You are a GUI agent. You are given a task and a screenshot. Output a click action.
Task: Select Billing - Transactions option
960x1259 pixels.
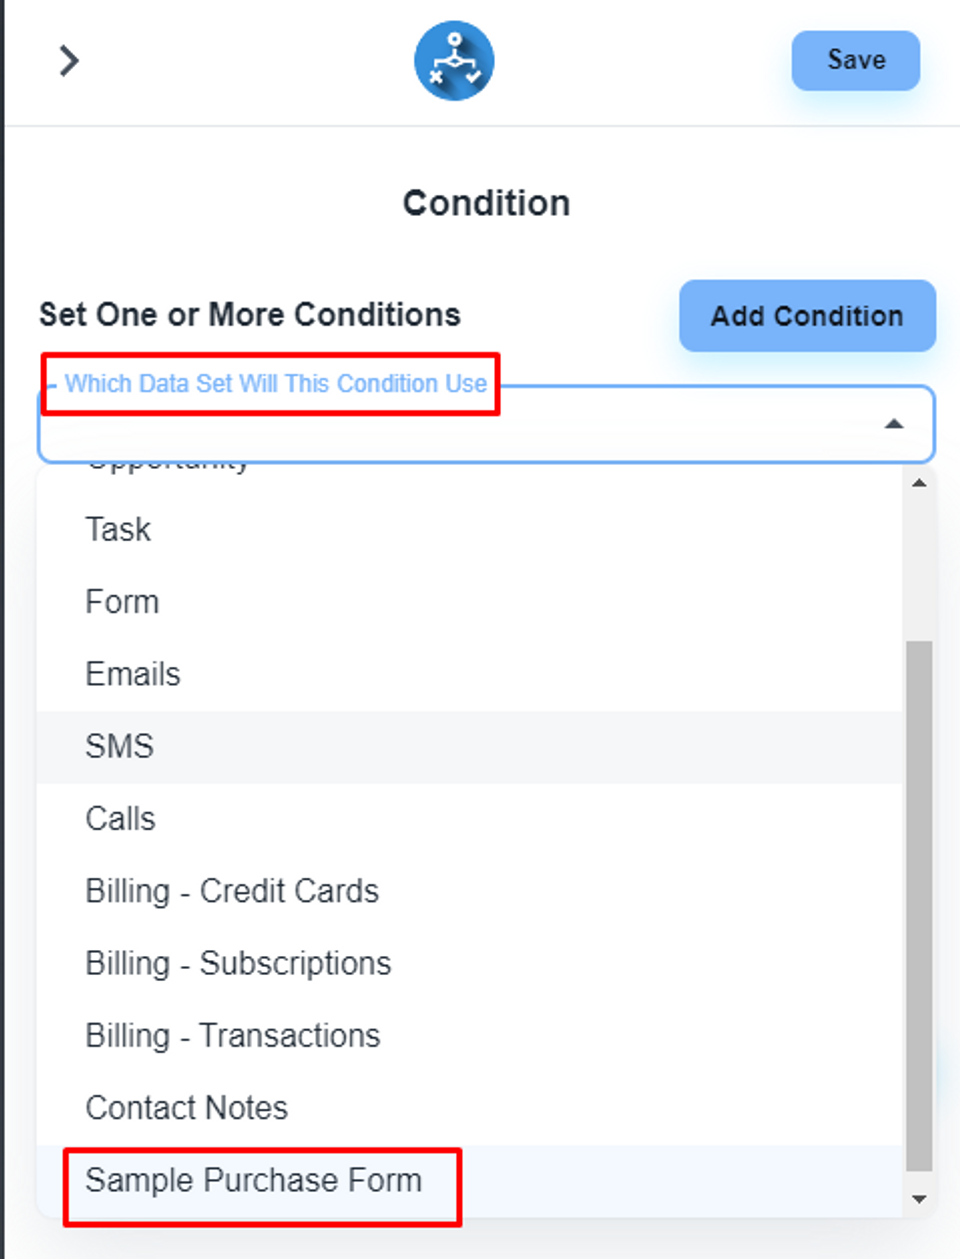233,1035
